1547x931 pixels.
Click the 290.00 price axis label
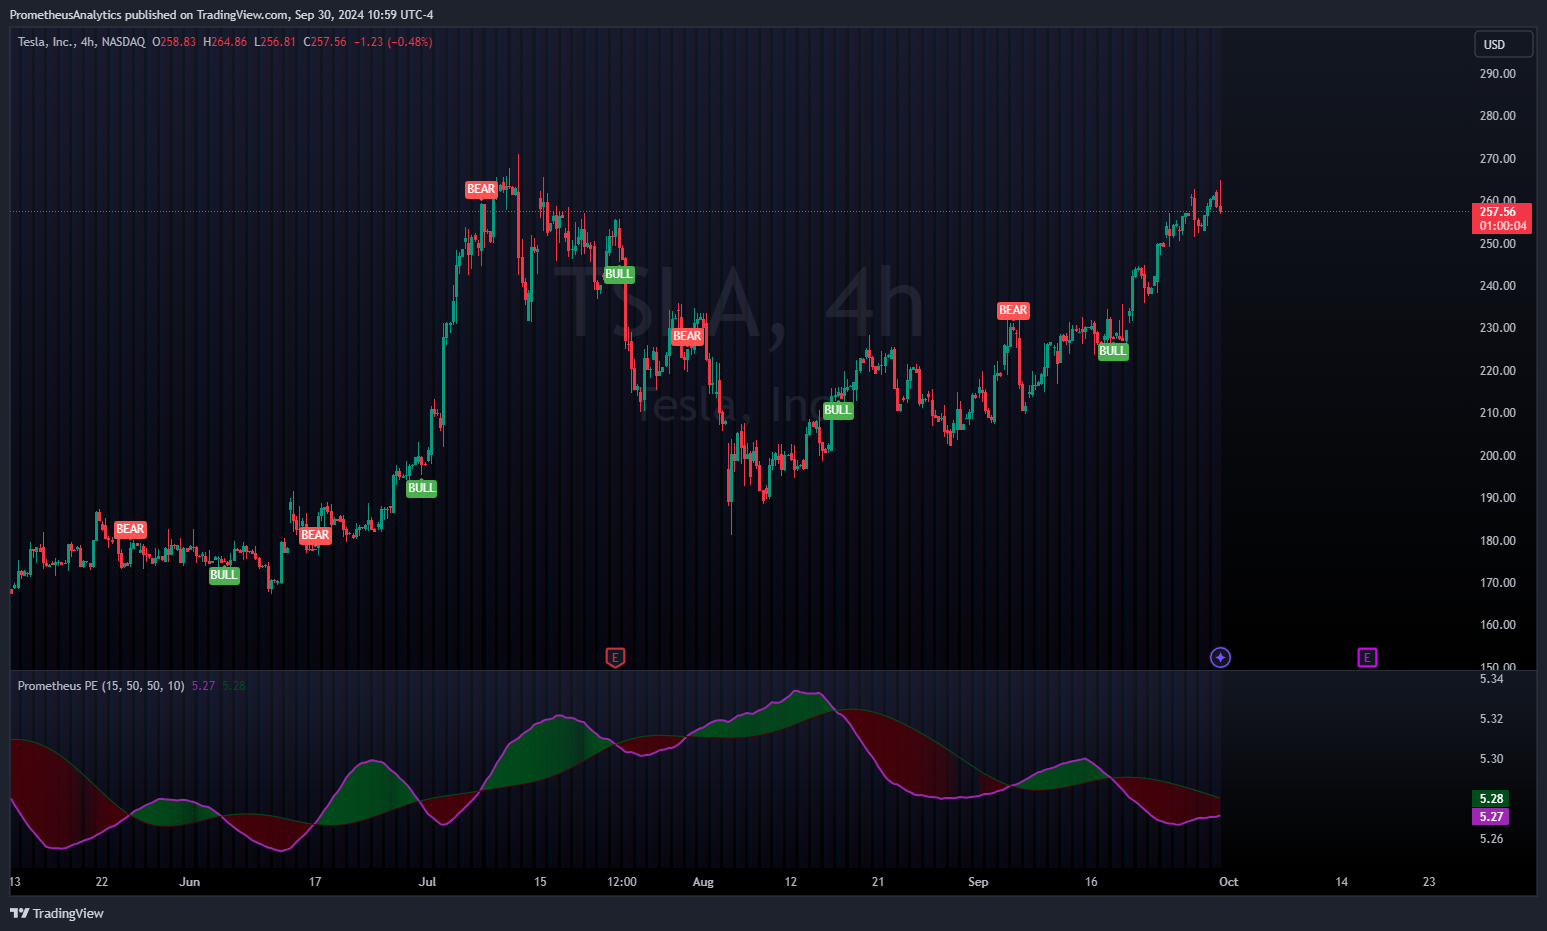(x=1497, y=74)
